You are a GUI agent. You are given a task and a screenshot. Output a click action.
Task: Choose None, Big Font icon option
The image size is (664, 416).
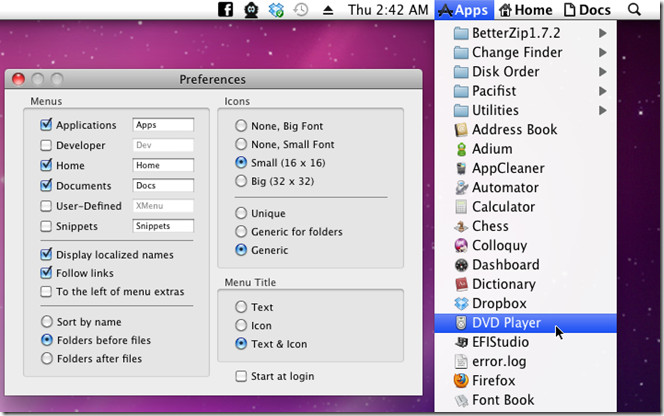point(241,126)
